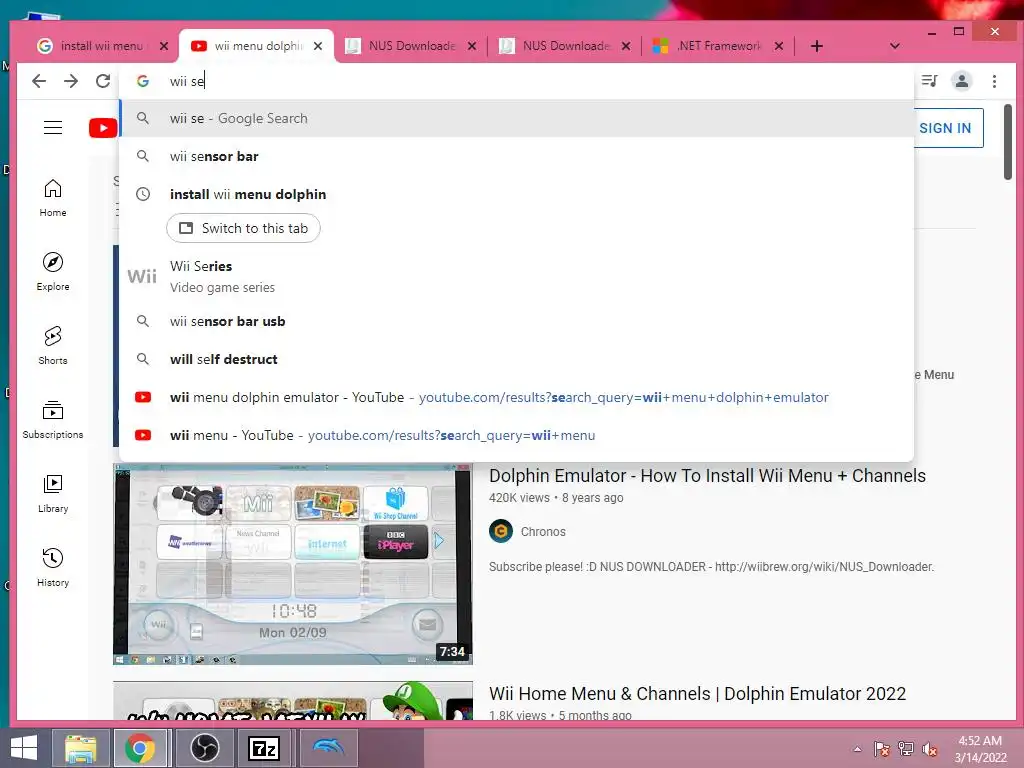Open OBS Studio from taskbar
1024x768 pixels.
pyautogui.click(x=204, y=748)
